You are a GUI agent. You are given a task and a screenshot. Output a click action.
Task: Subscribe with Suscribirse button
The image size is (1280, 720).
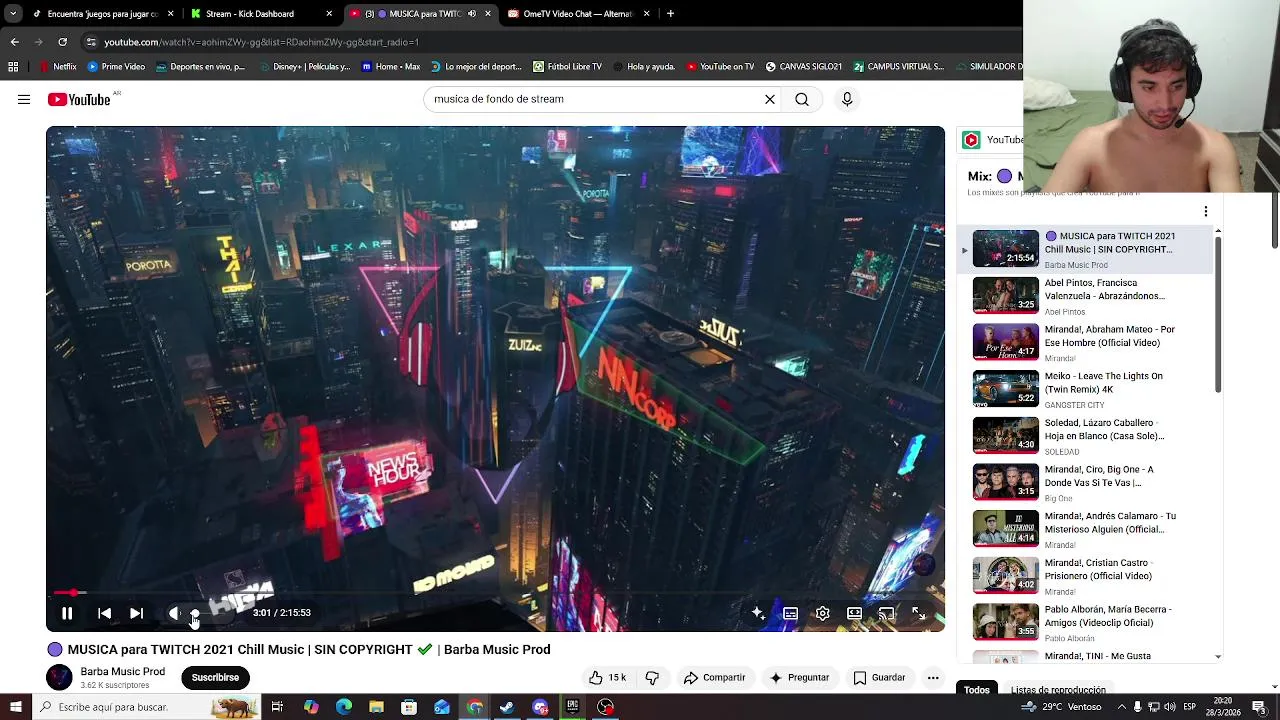215,677
